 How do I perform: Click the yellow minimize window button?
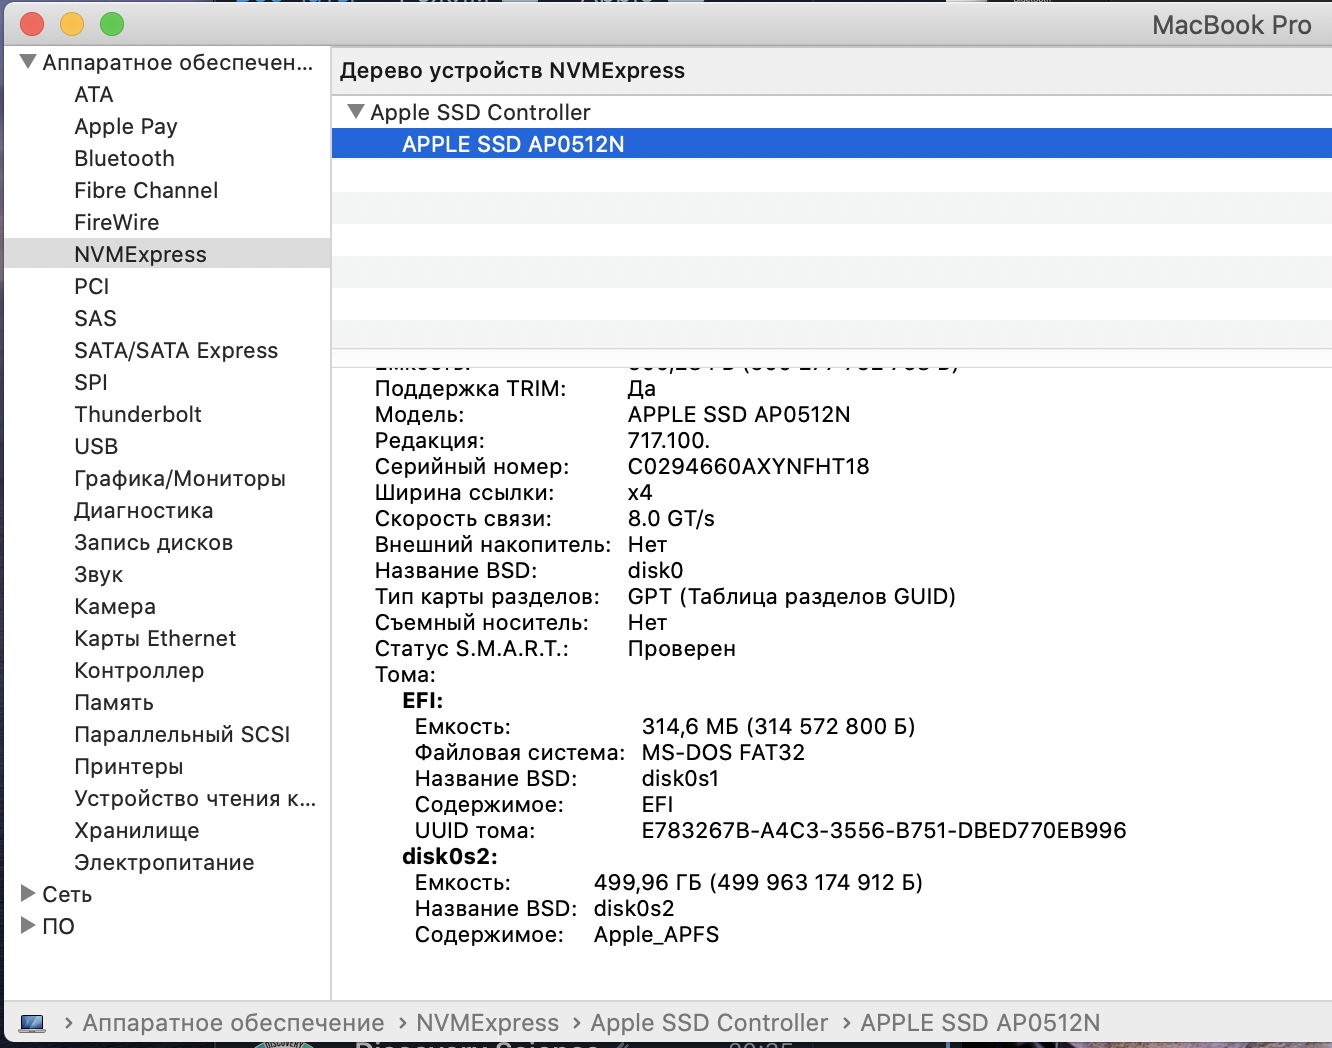point(72,24)
